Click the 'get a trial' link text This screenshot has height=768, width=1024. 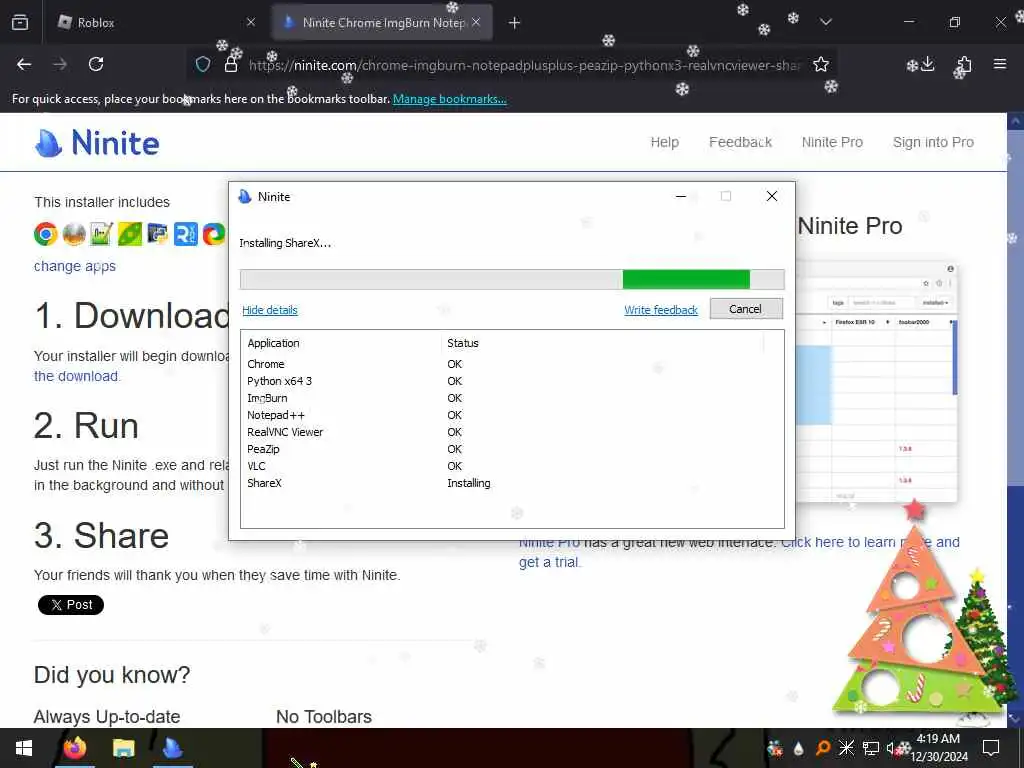(549, 562)
